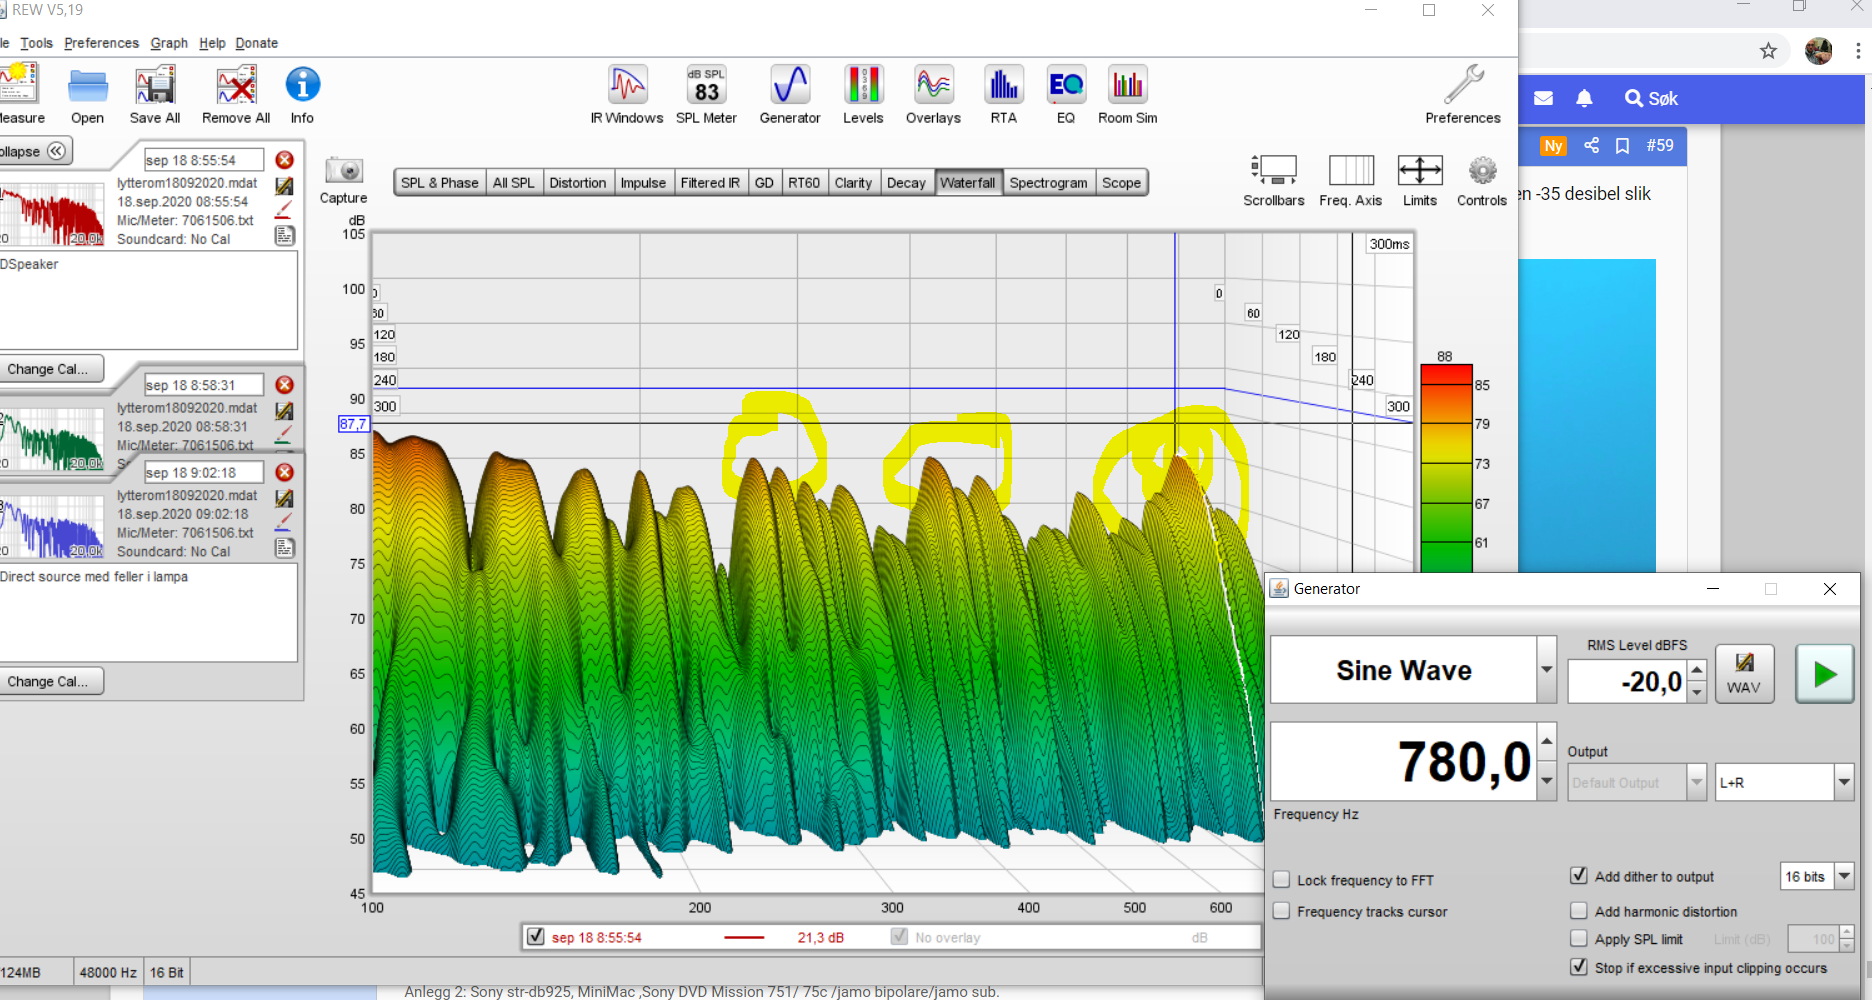Click the Søk search link
This screenshot has width=1872, height=1000.
point(1651,98)
